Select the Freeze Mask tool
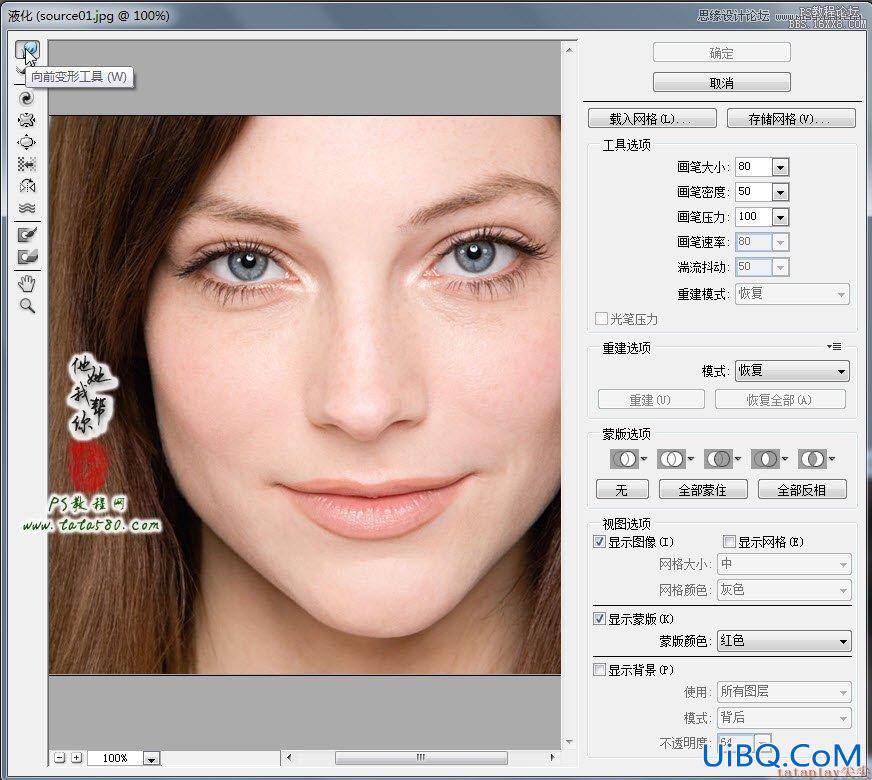 (27, 235)
